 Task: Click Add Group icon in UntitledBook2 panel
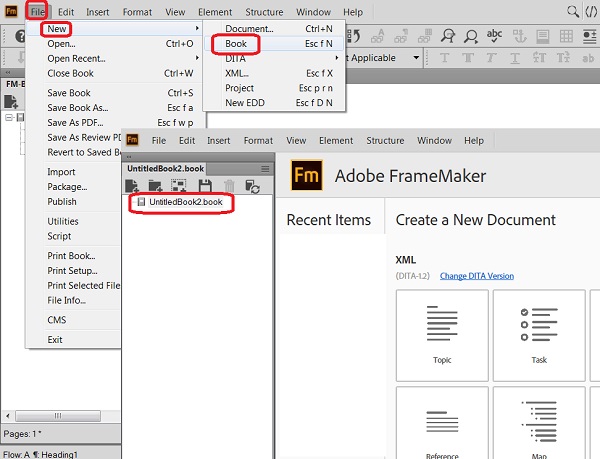[x=179, y=186]
